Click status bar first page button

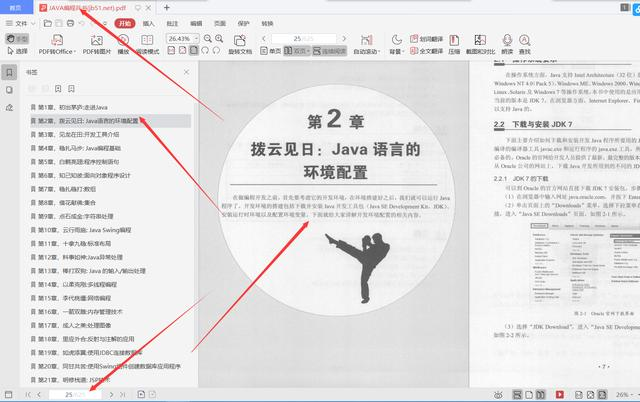28,395
